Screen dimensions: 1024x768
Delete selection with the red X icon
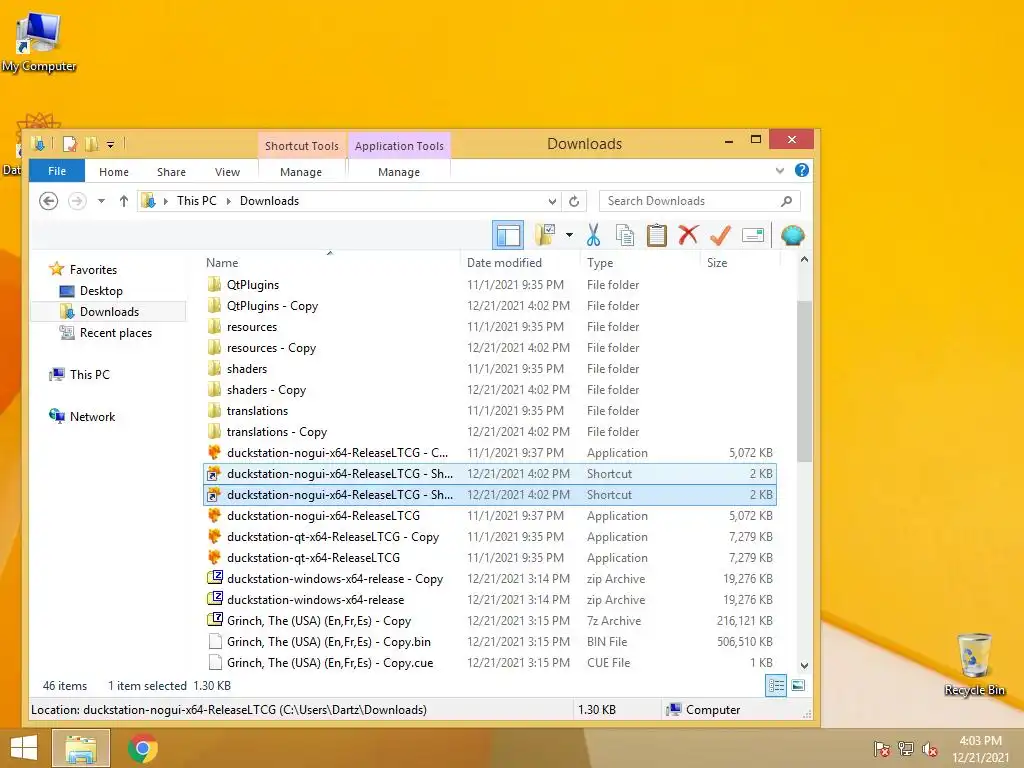(688, 234)
